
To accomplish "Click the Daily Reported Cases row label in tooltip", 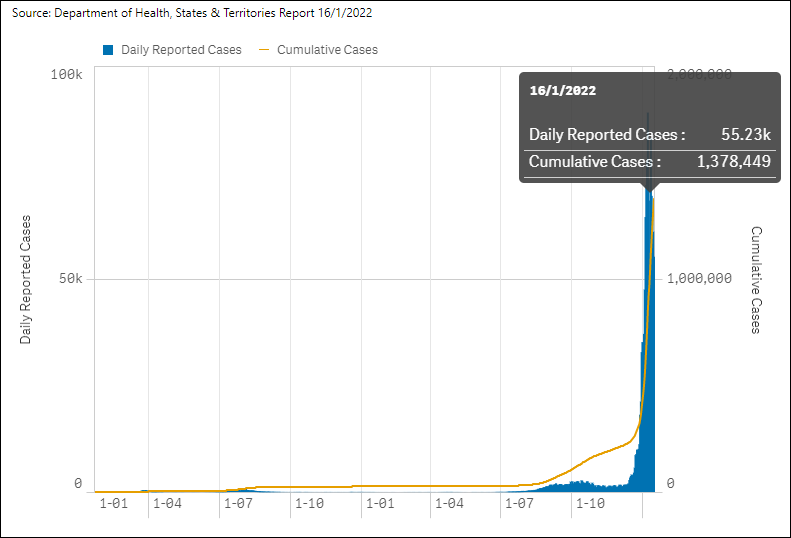I will click(607, 134).
